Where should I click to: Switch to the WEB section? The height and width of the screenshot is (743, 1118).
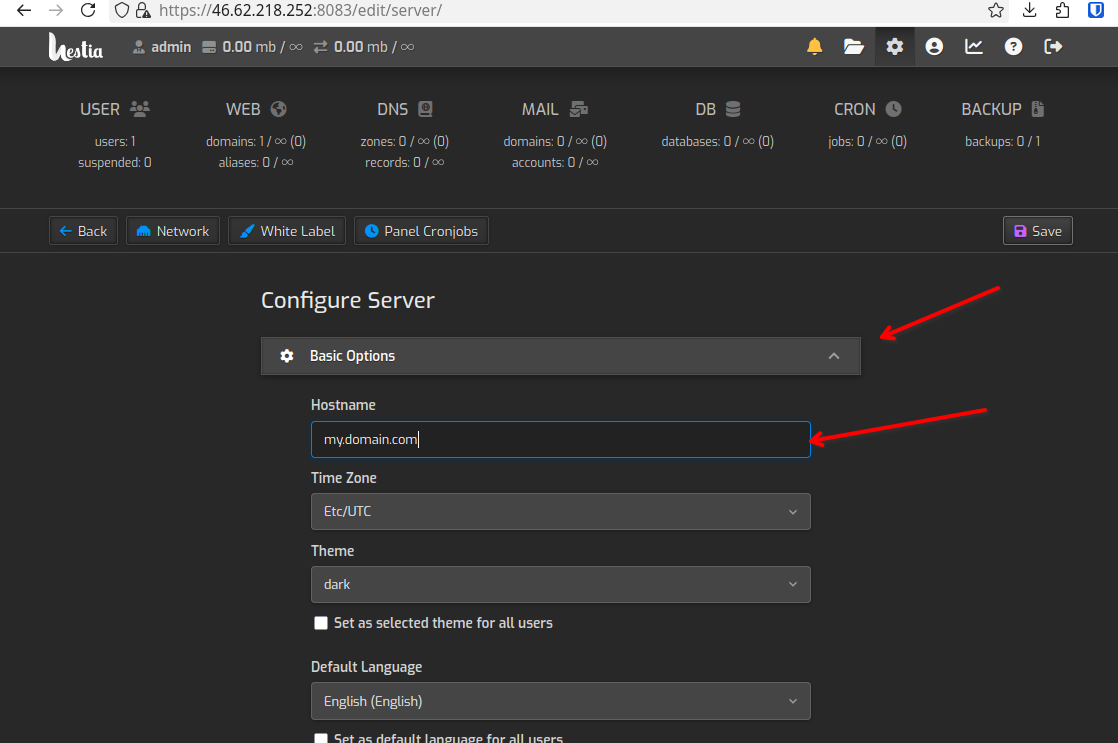[x=254, y=109]
